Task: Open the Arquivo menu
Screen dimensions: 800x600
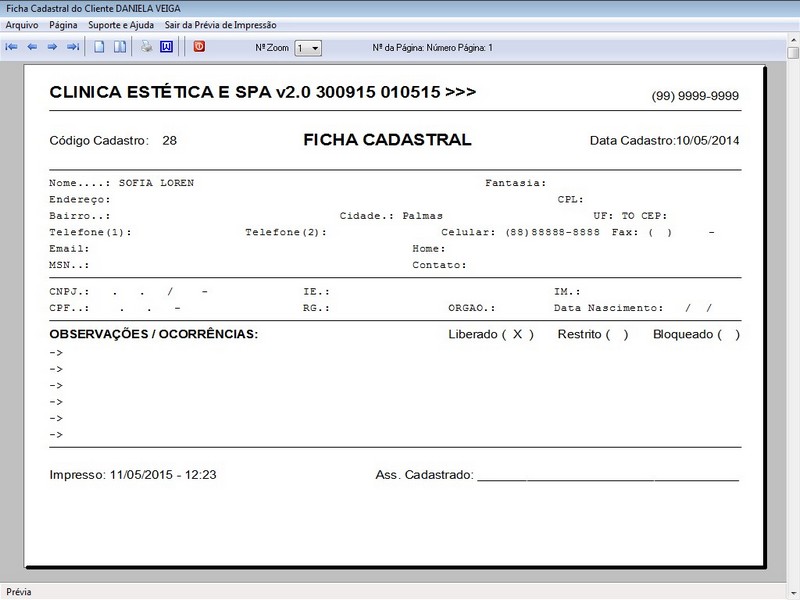Action: (x=21, y=25)
